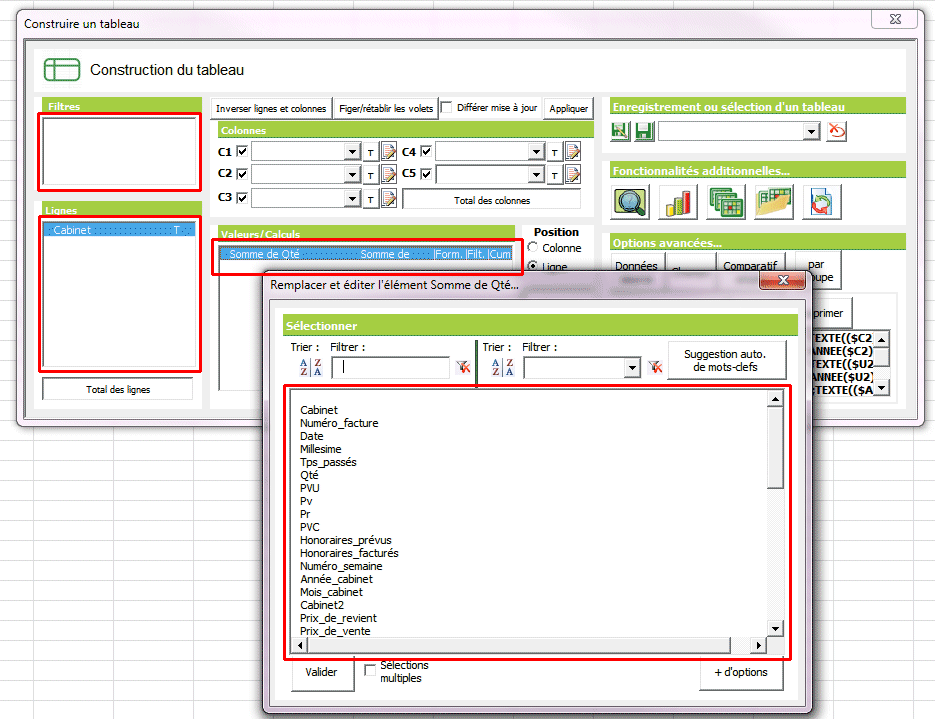
Task: Confirm selection with Valider
Action: tap(321, 672)
